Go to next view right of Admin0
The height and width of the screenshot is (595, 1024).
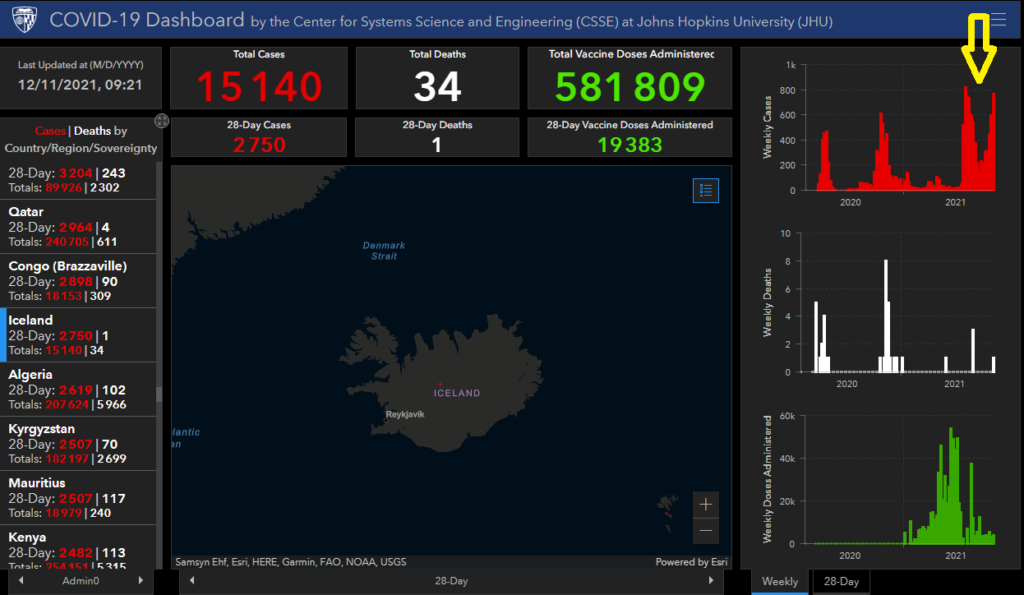(140, 580)
